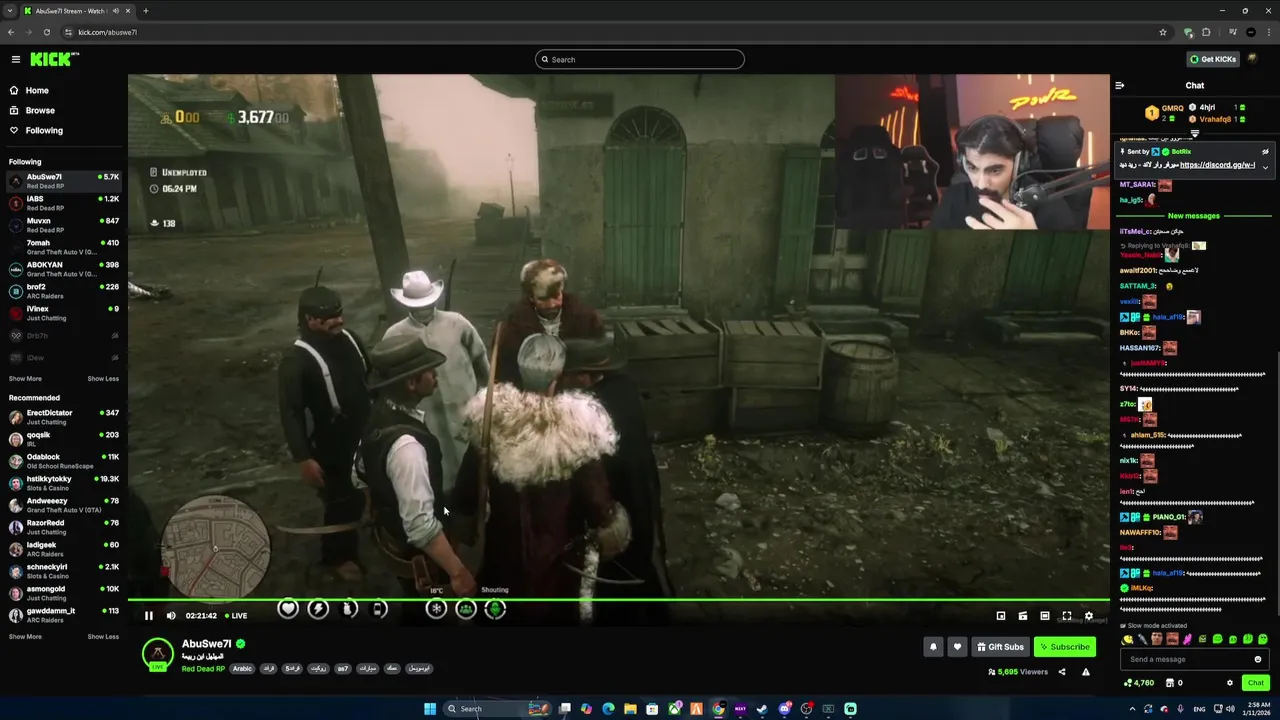Unpin BotRix pinned message
This screenshot has width=1280, height=720.
1265,152
